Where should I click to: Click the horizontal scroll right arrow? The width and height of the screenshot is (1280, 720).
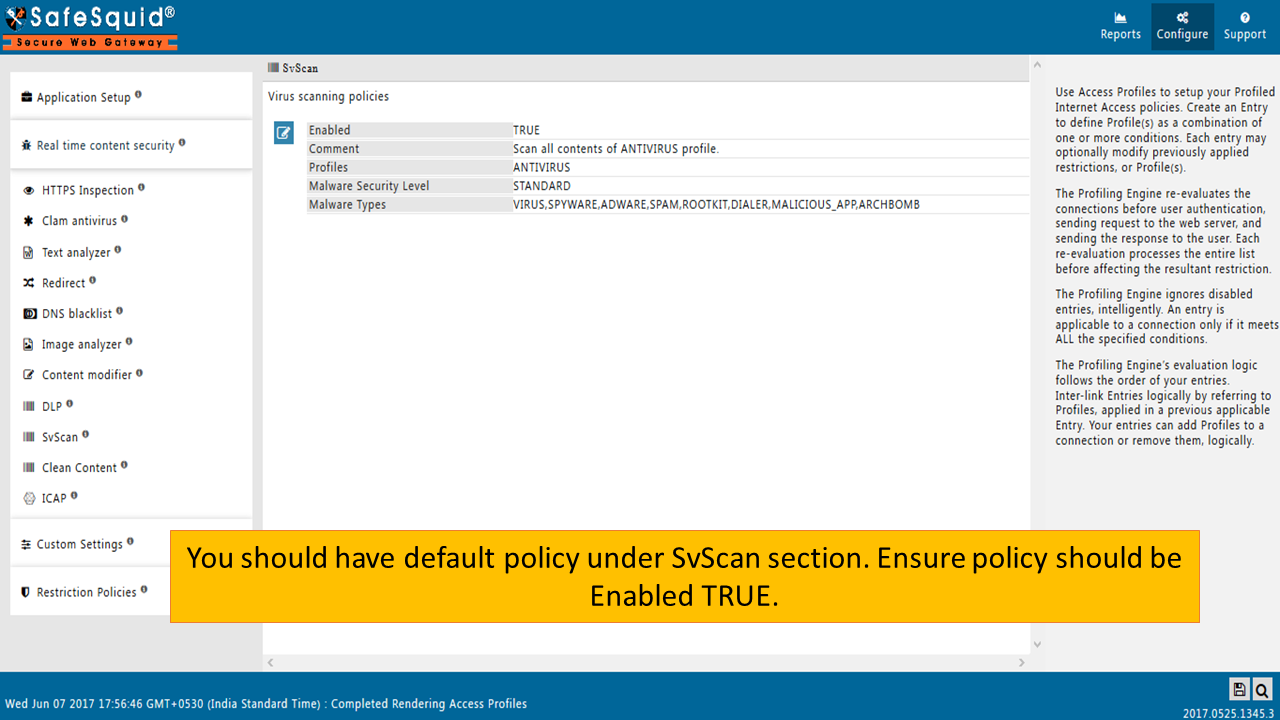click(1021, 662)
